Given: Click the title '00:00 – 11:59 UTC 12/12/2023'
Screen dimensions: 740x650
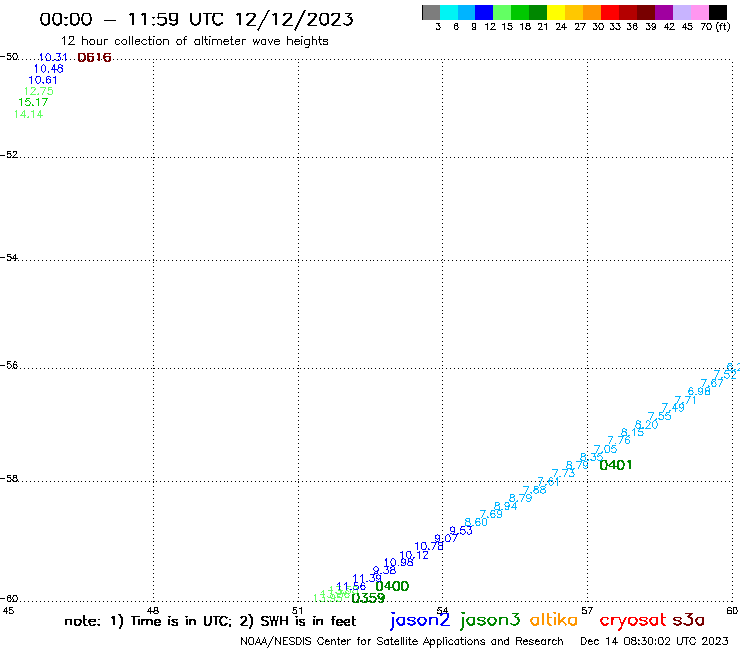Looking at the screenshot, I should pos(196,19).
